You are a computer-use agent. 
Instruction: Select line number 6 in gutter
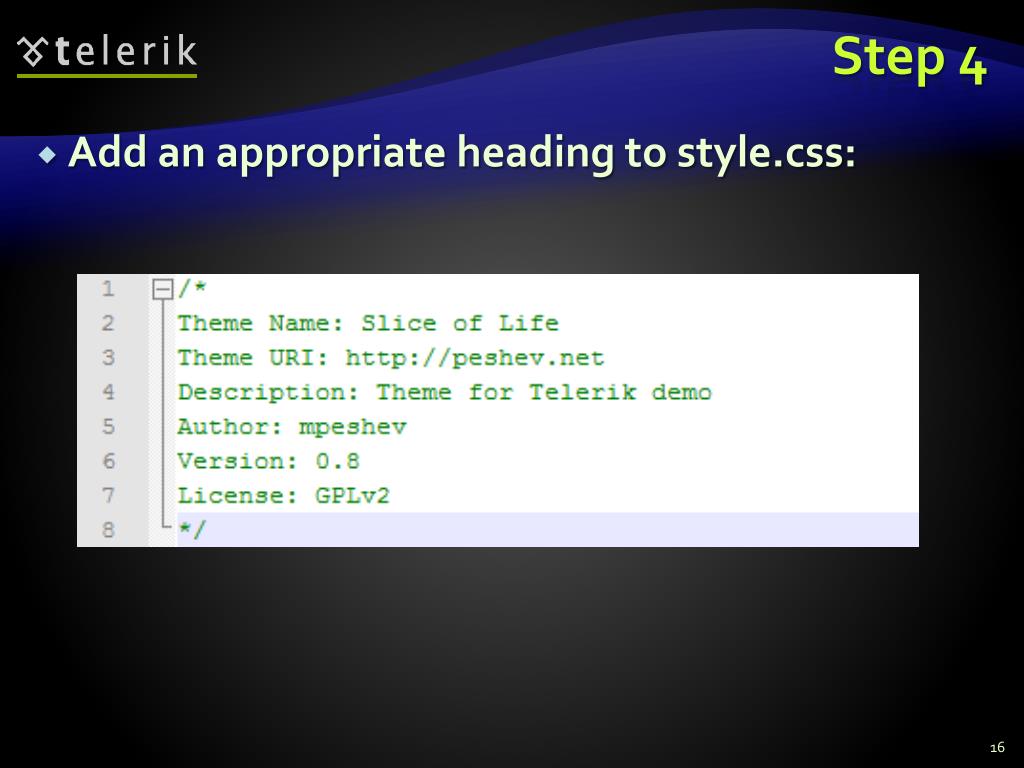108,461
